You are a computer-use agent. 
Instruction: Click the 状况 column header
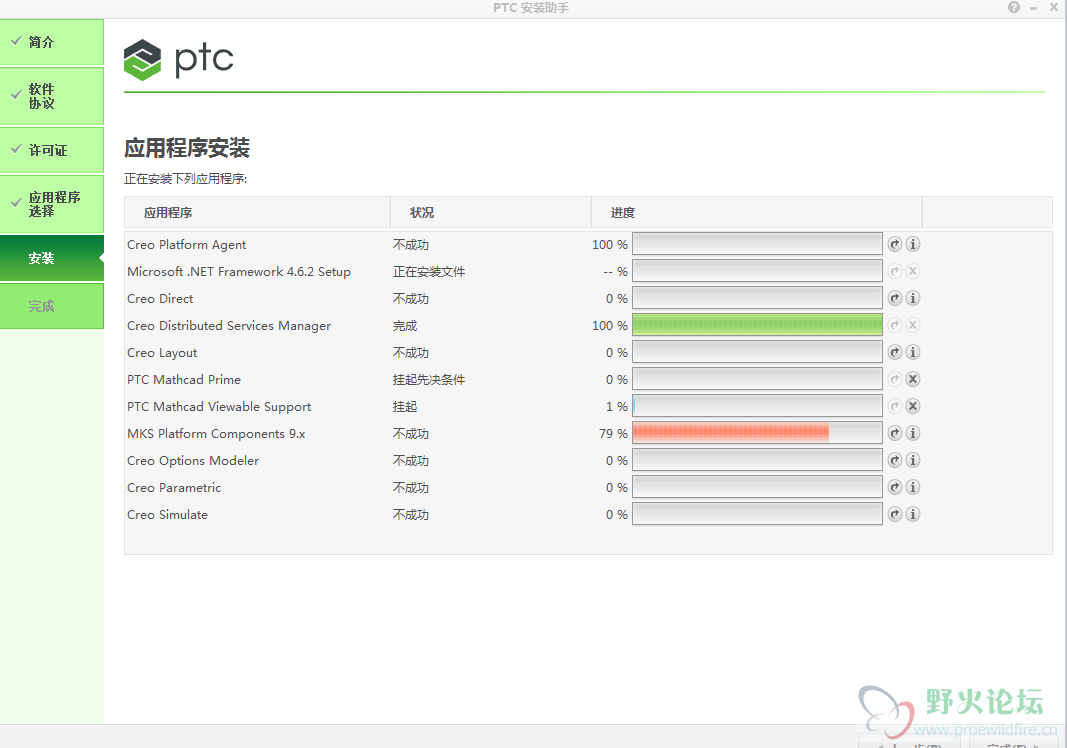[x=490, y=212]
